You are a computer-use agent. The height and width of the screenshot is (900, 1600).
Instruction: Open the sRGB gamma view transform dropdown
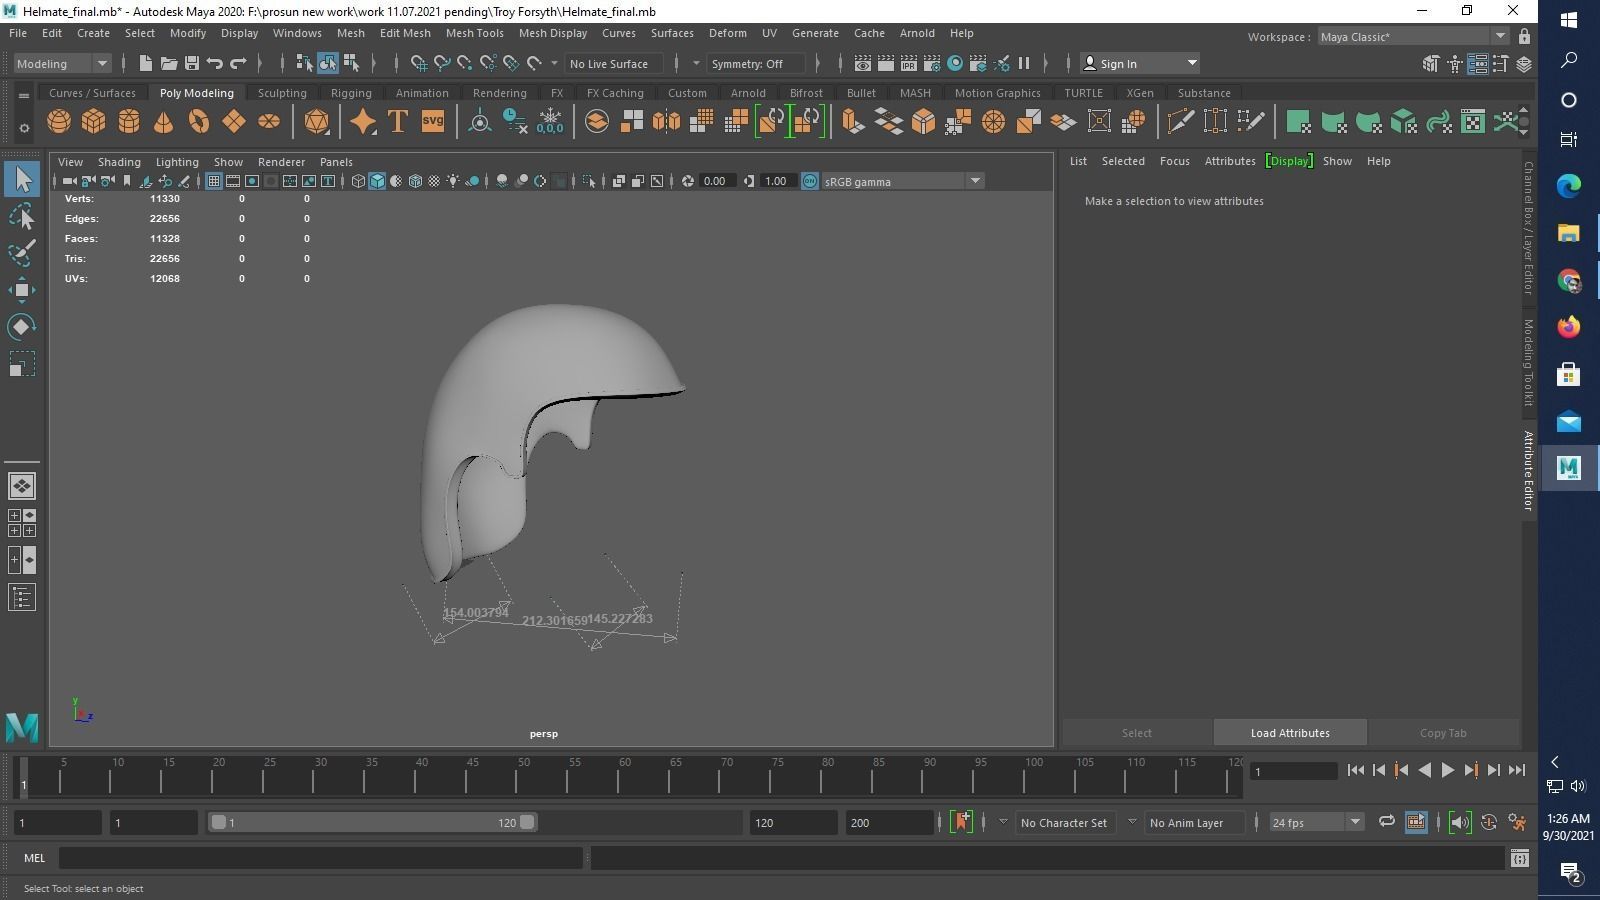[x=902, y=181]
